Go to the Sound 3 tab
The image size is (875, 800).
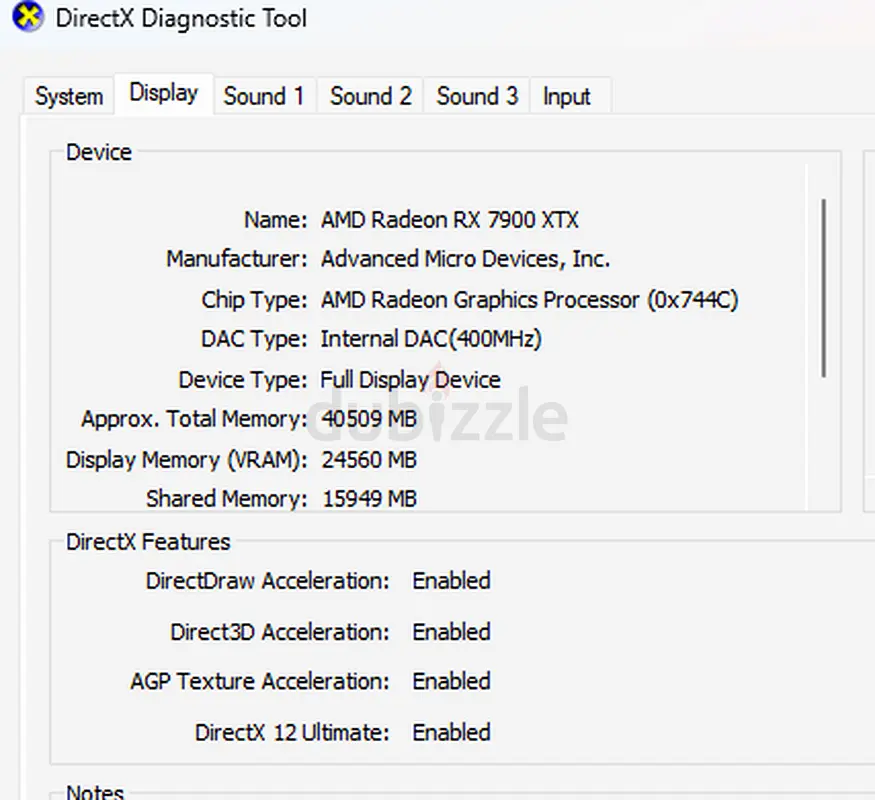coord(477,96)
